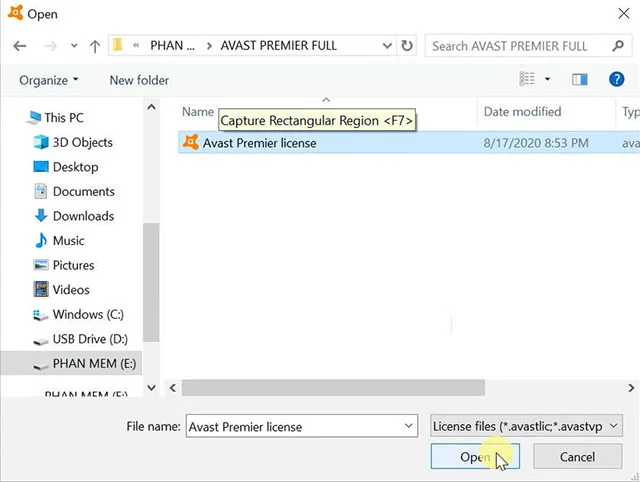This screenshot has height=482, width=640.
Task: Open the view options dropdown arrow
Action: point(547,79)
